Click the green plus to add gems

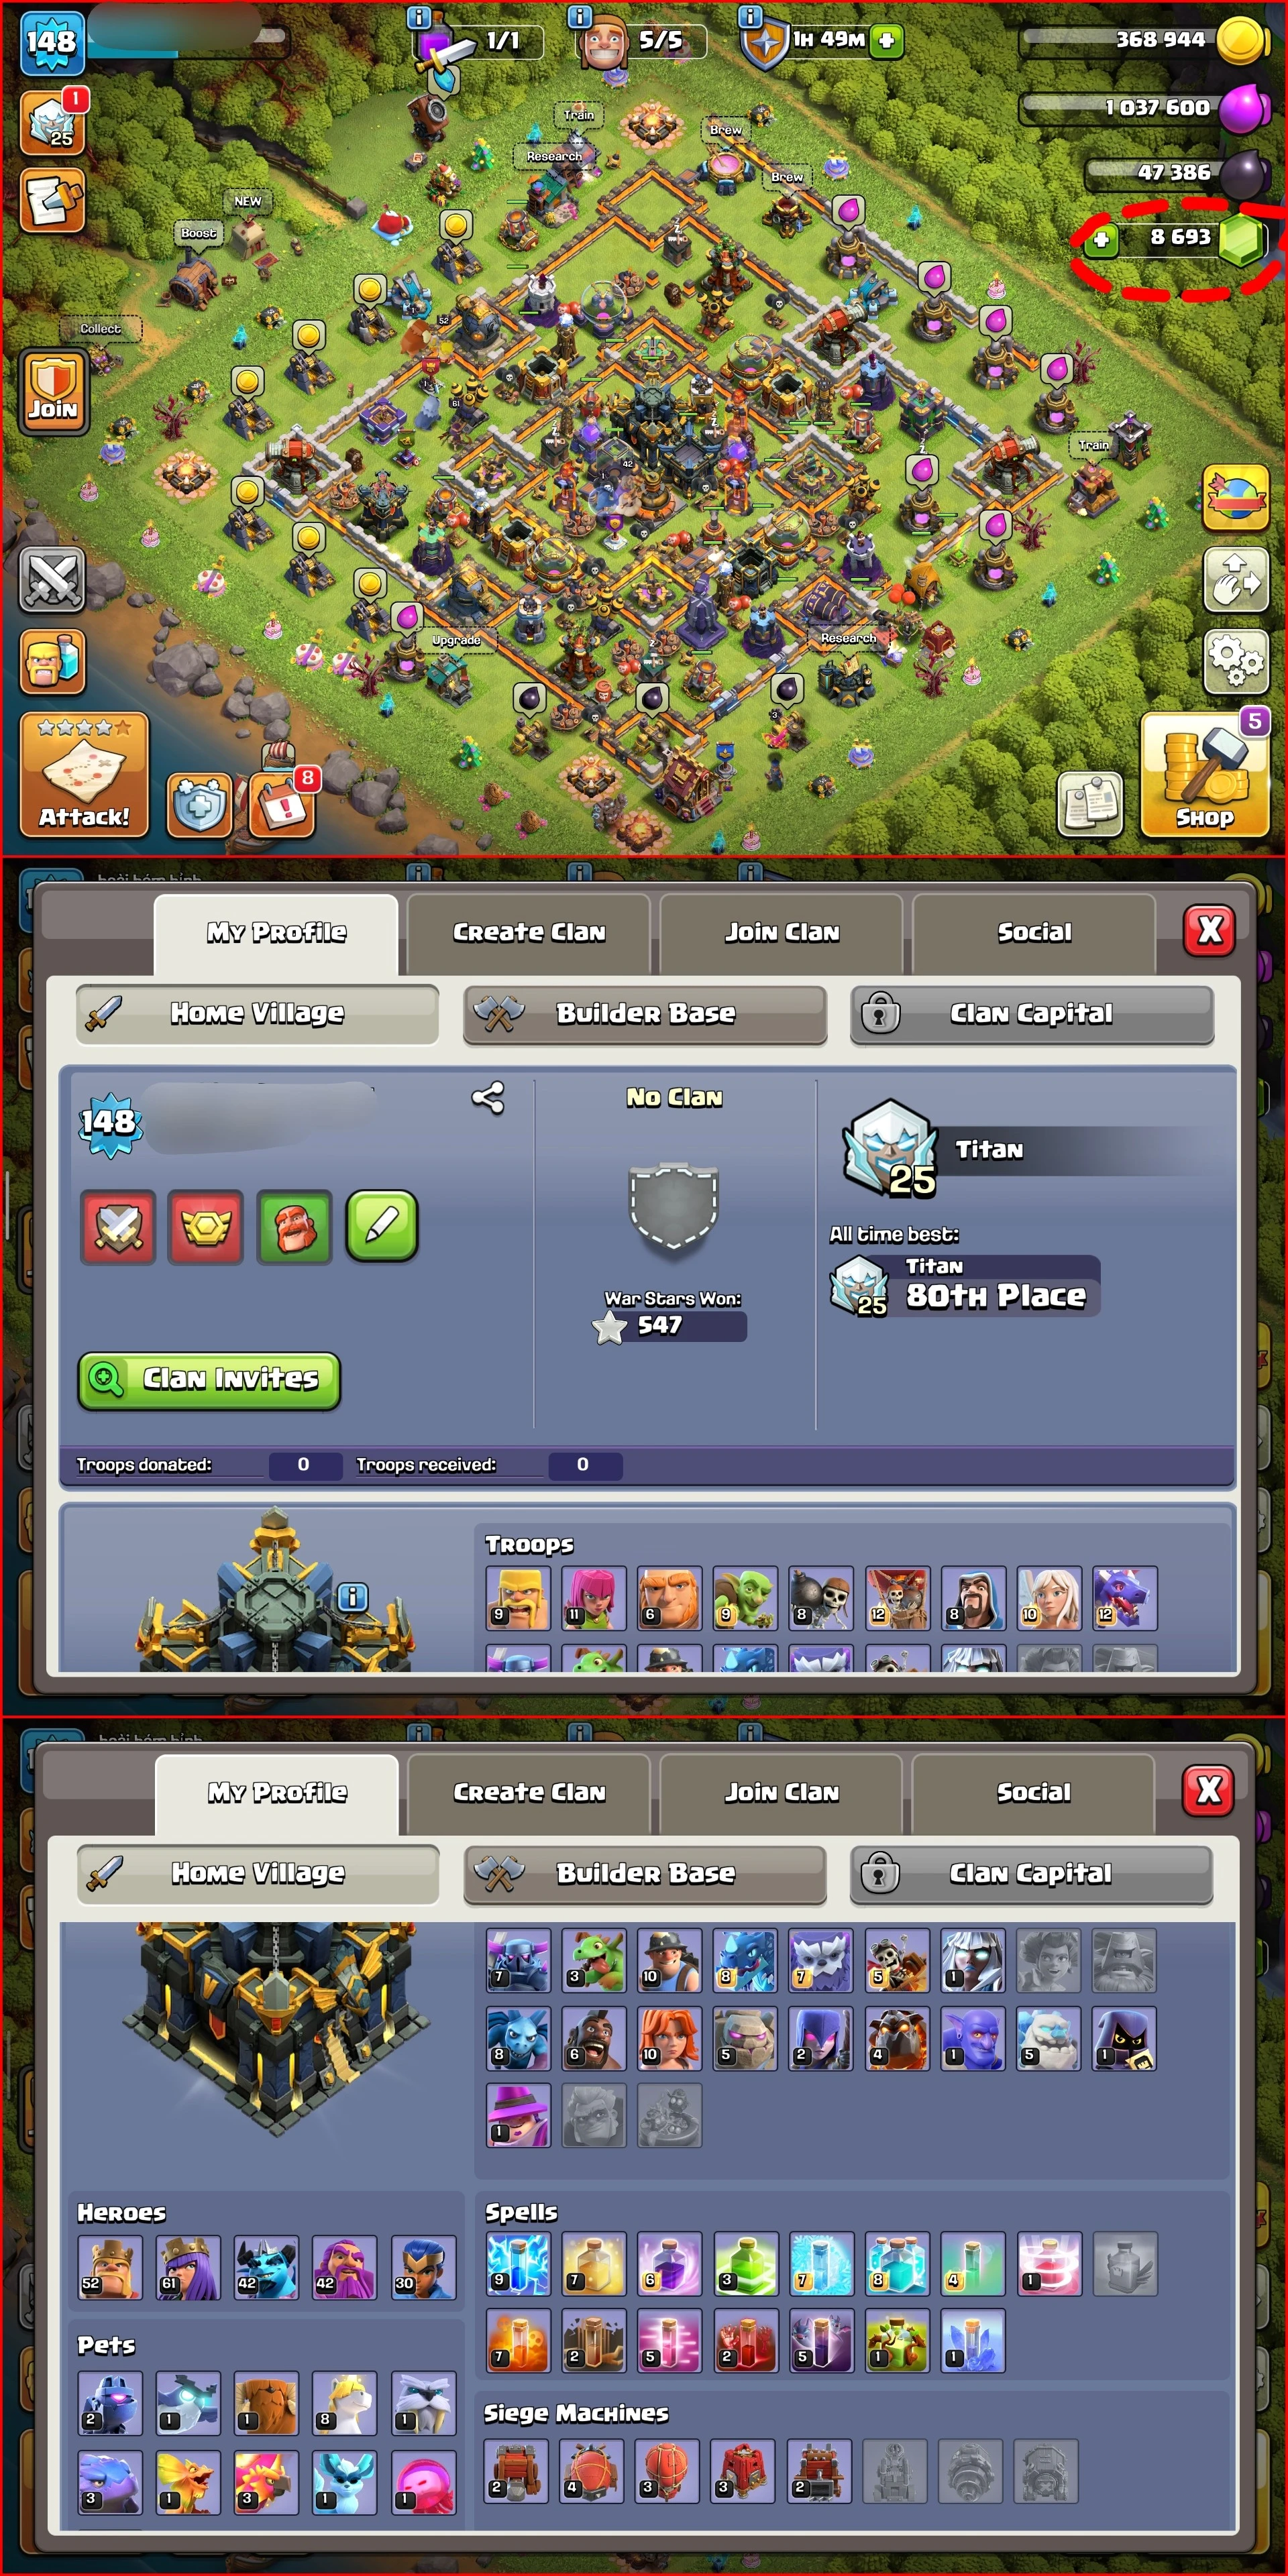tap(1101, 239)
